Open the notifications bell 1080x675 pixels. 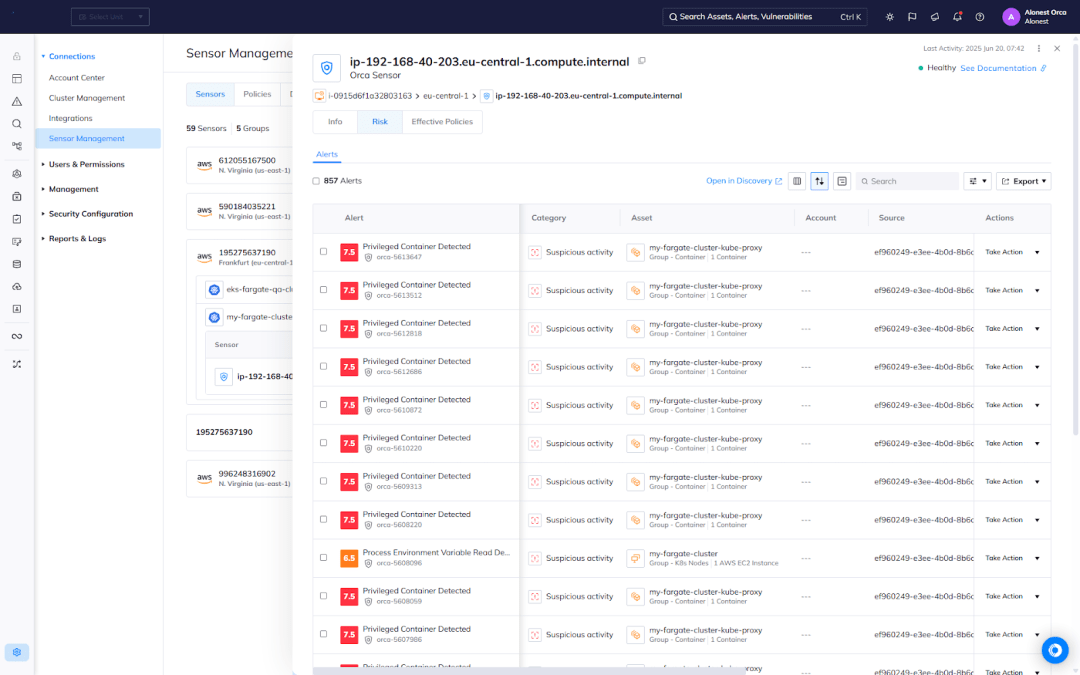point(957,17)
